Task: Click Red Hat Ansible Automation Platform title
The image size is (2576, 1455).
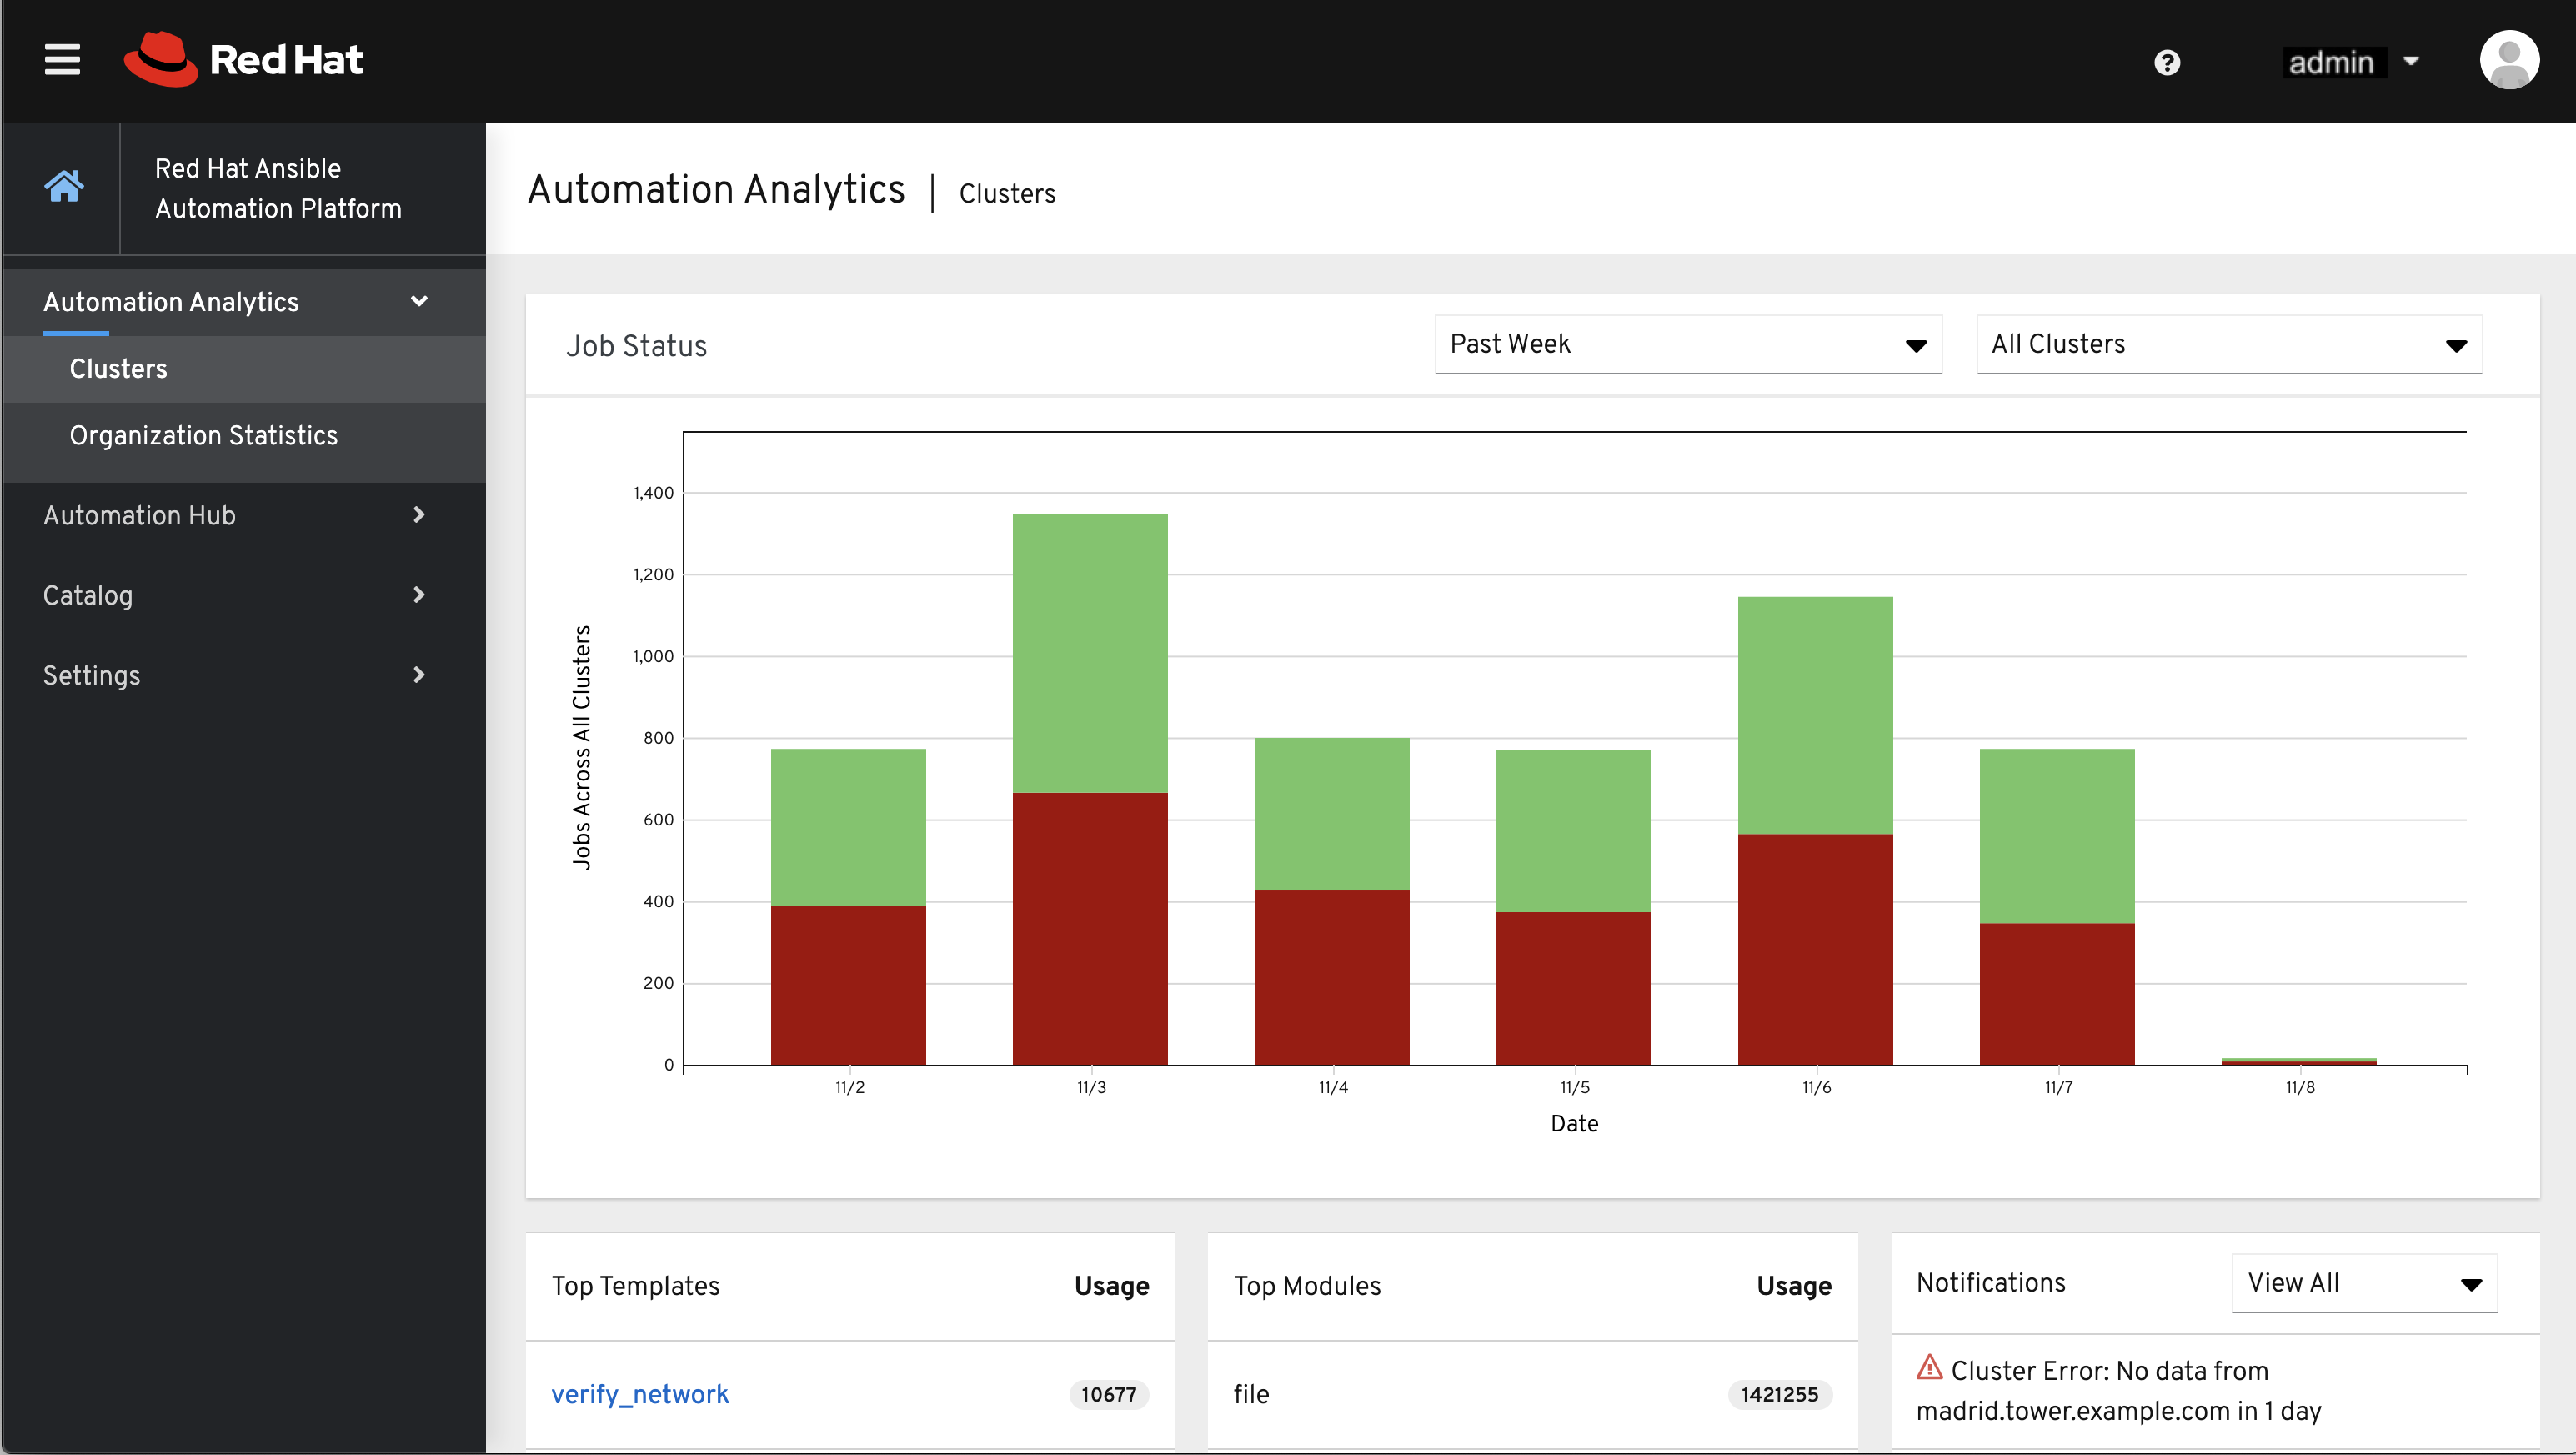Action: 278,188
